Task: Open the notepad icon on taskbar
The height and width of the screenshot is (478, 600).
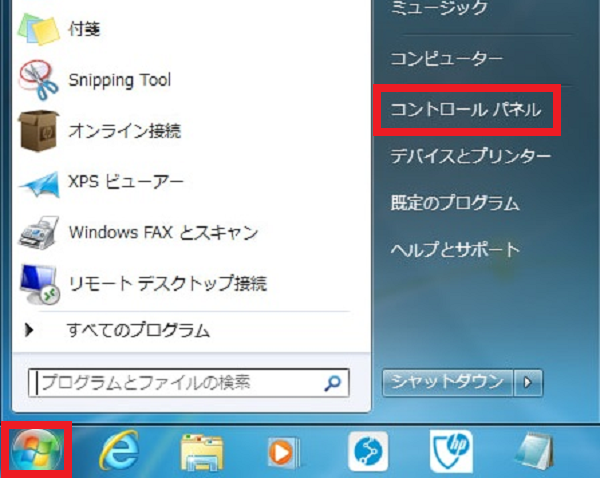Action: coord(534,451)
